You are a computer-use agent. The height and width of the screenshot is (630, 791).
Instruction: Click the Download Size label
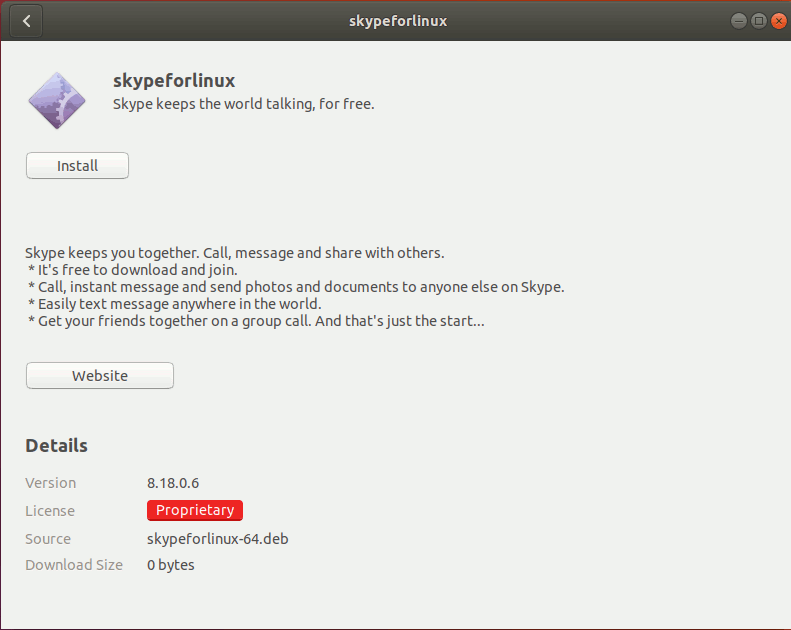74,565
